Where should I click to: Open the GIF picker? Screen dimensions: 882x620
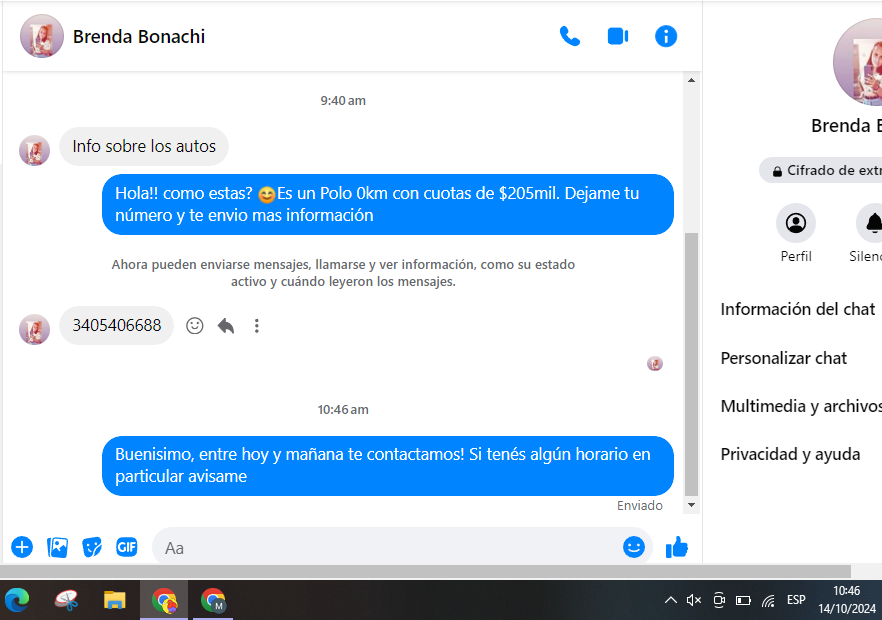pos(126,547)
